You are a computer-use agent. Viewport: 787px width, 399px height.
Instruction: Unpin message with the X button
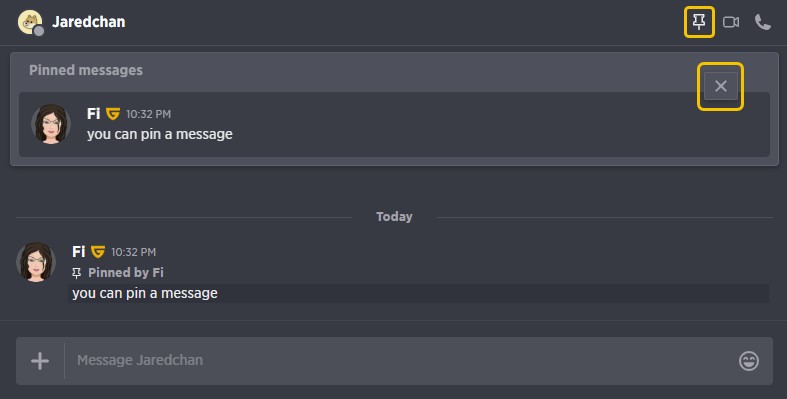coord(721,86)
